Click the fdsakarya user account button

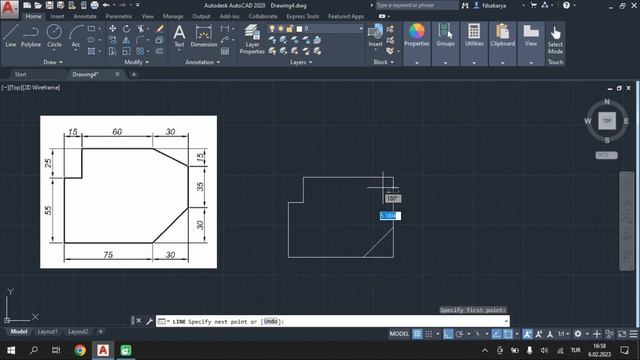[490, 5]
